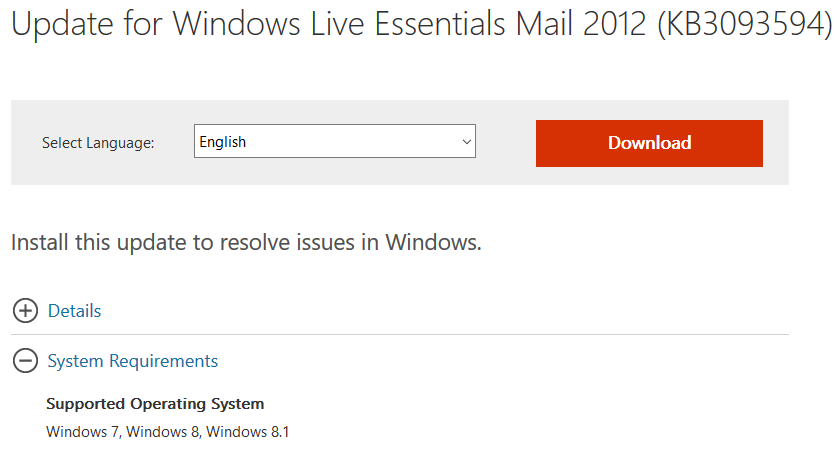Open the Details section link
Image resolution: width=837 pixels, height=465 pixels.
[x=74, y=311]
